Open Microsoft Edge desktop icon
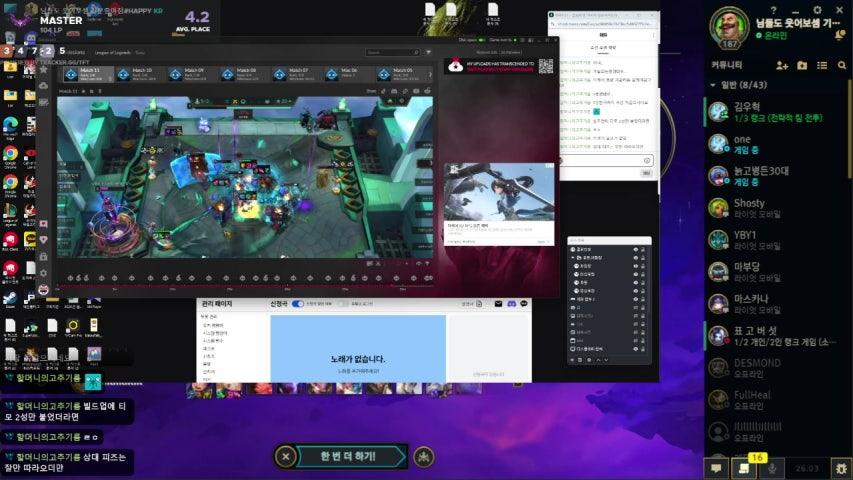853x480 pixels. 10,127
